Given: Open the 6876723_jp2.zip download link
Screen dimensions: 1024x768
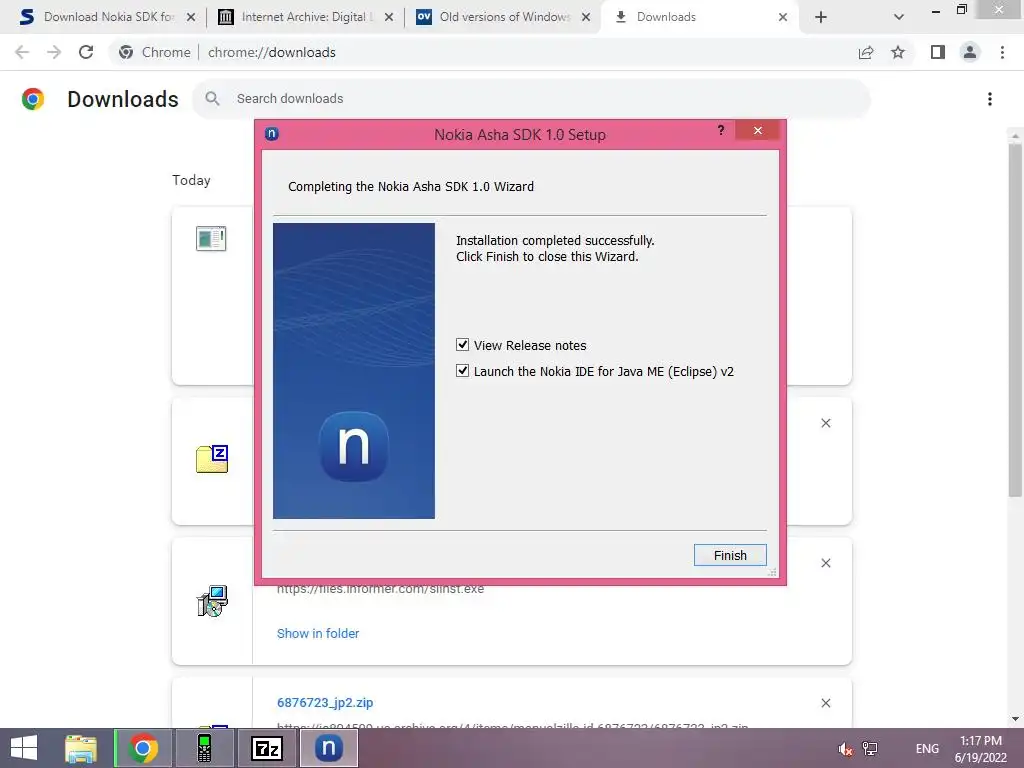Looking at the screenshot, I should (x=325, y=703).
